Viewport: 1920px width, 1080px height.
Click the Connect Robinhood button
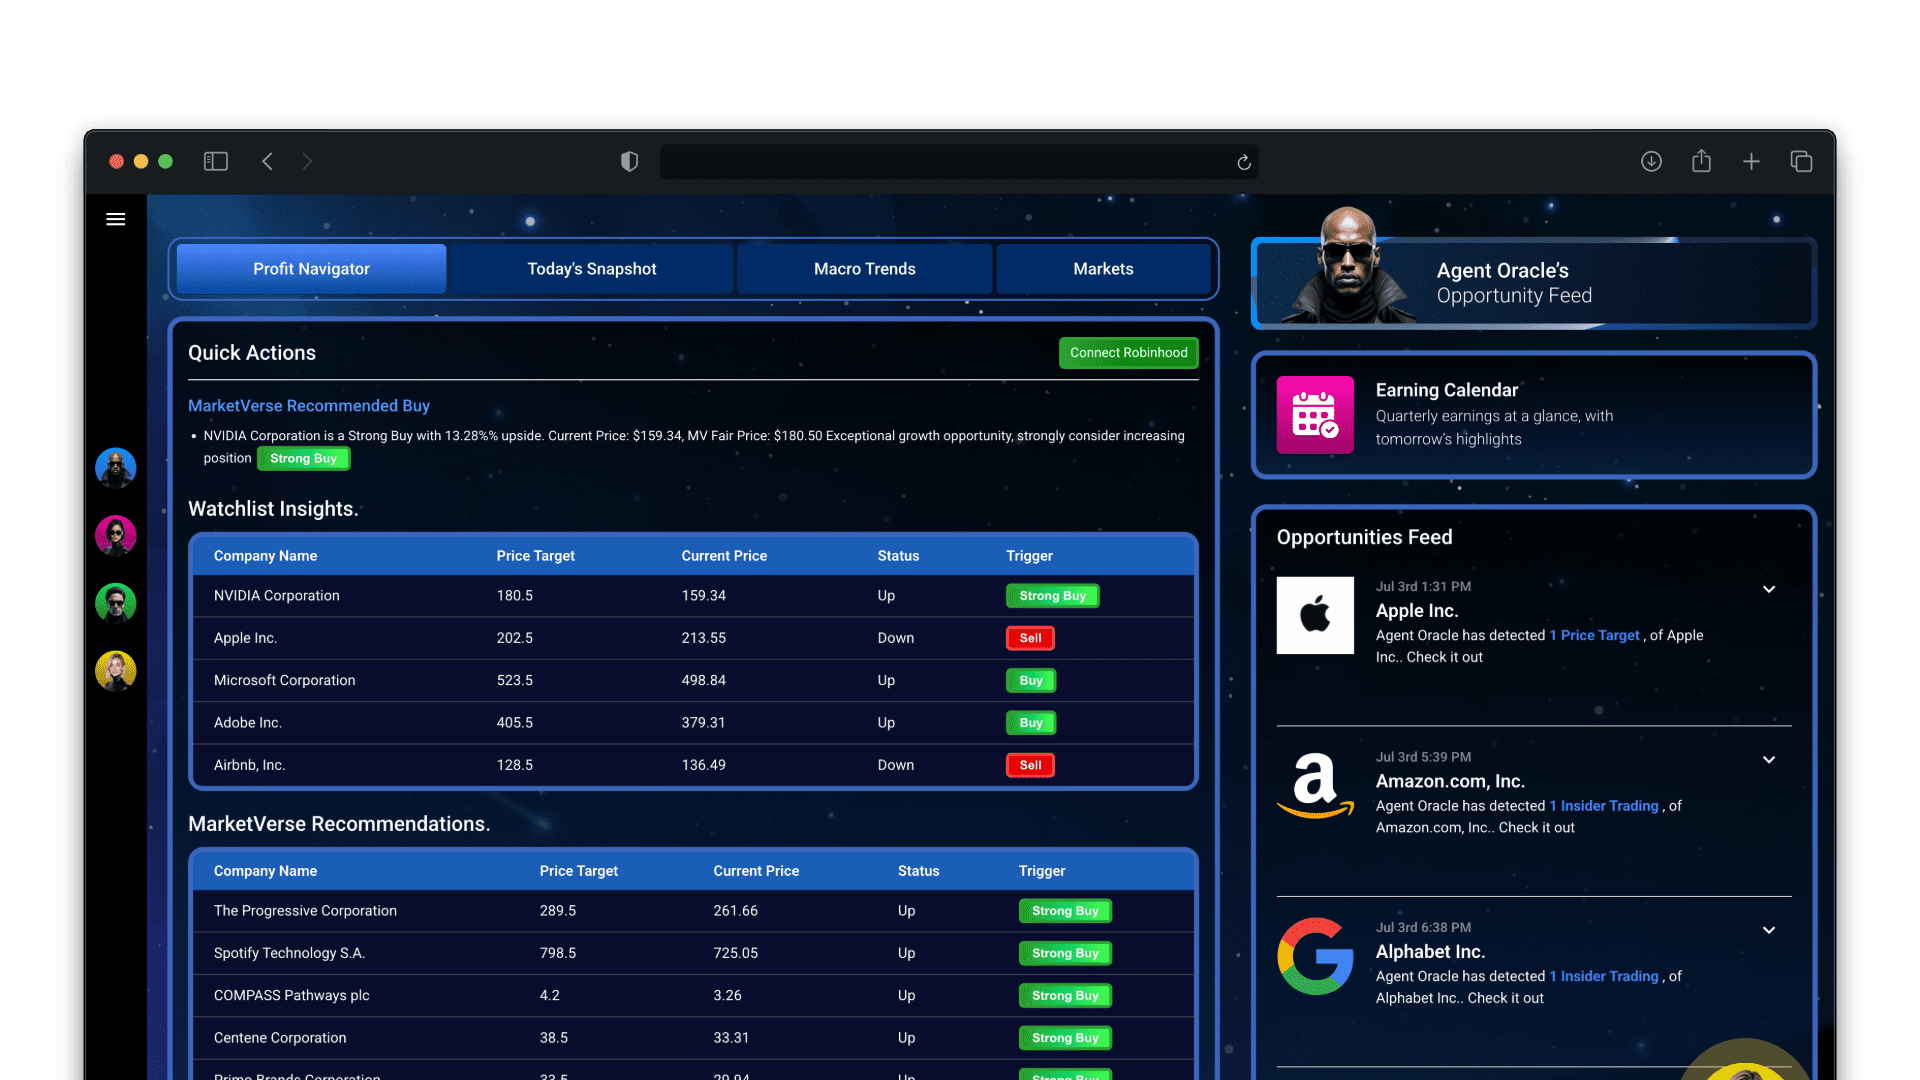[x=1129, y=353]
